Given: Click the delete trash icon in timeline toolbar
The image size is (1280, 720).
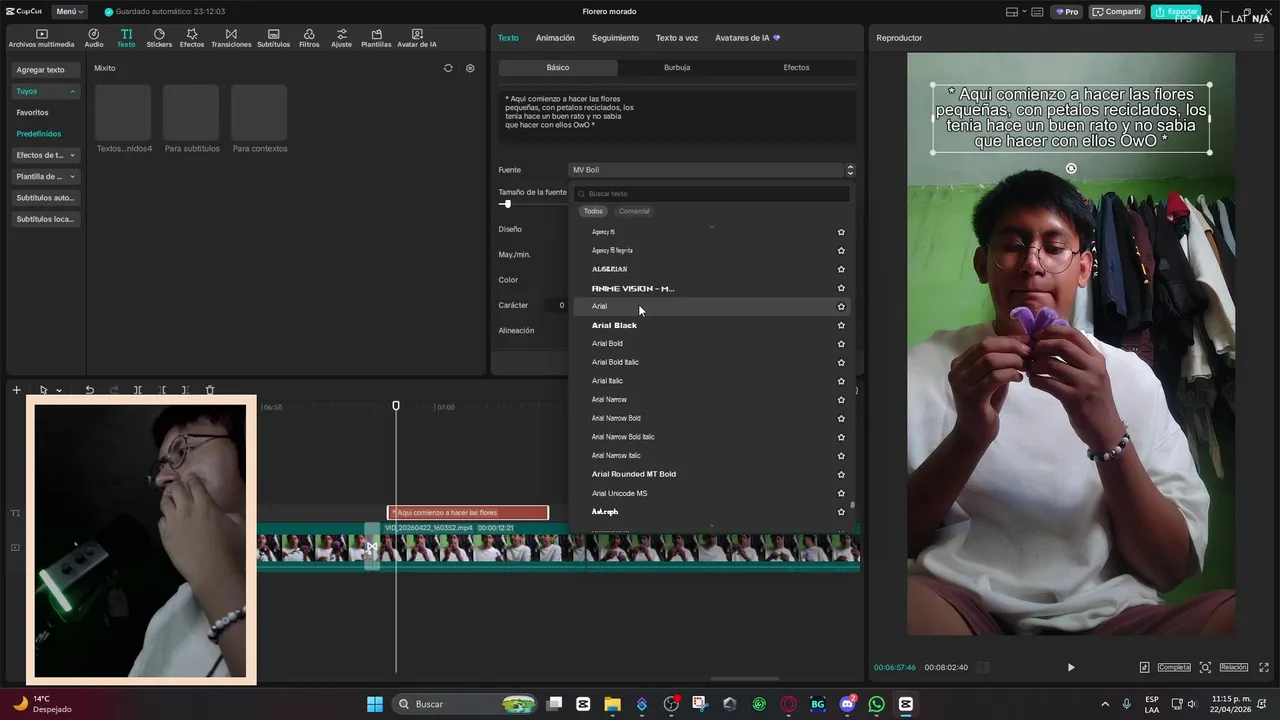Looking at the screenshot, I should point(210,390).
